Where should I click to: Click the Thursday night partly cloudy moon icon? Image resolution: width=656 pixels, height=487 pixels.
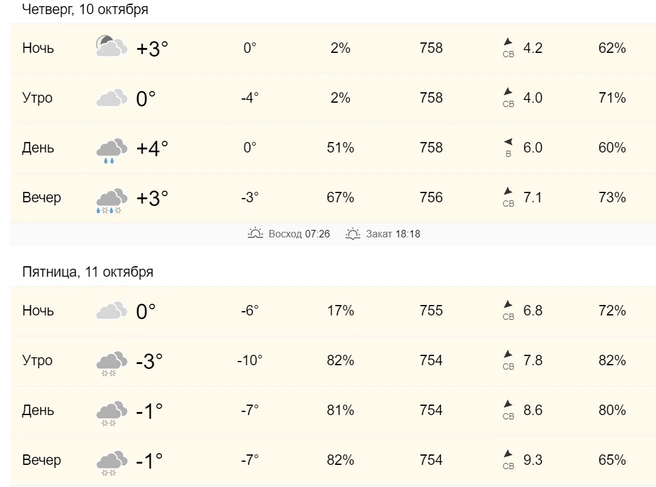pos(111,48)
